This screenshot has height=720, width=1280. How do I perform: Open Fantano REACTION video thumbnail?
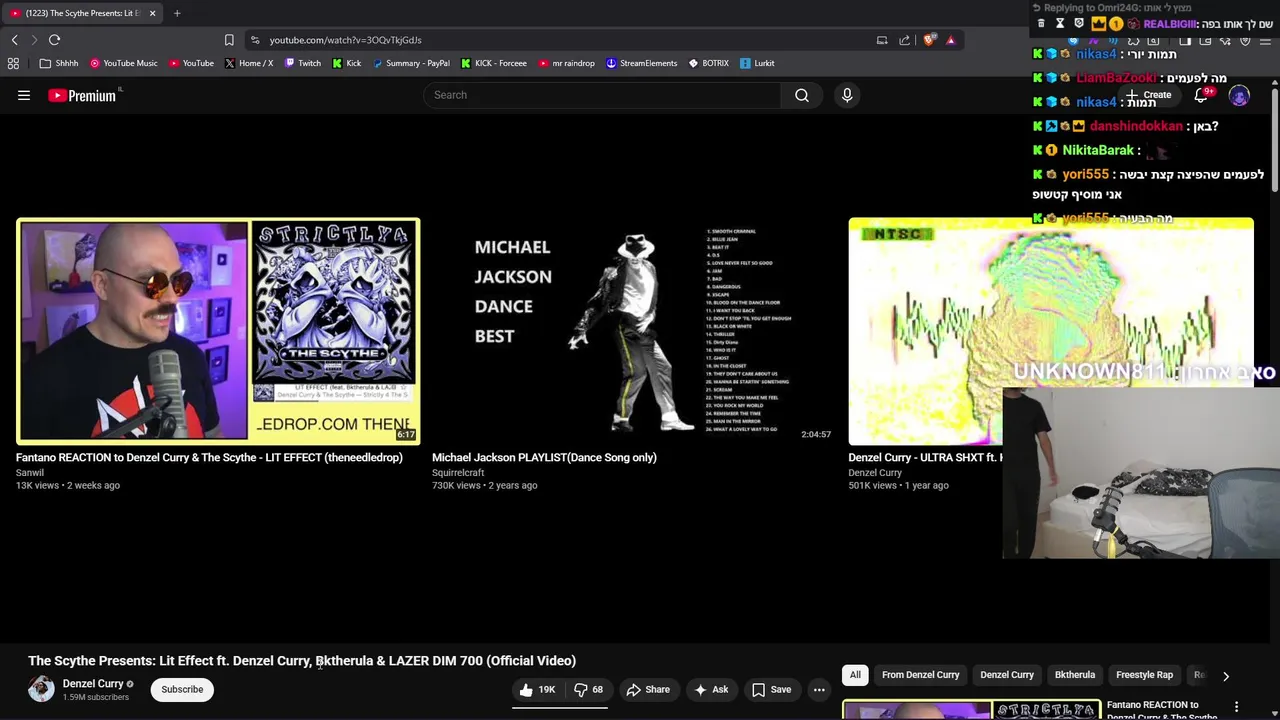tap(218, 331)
